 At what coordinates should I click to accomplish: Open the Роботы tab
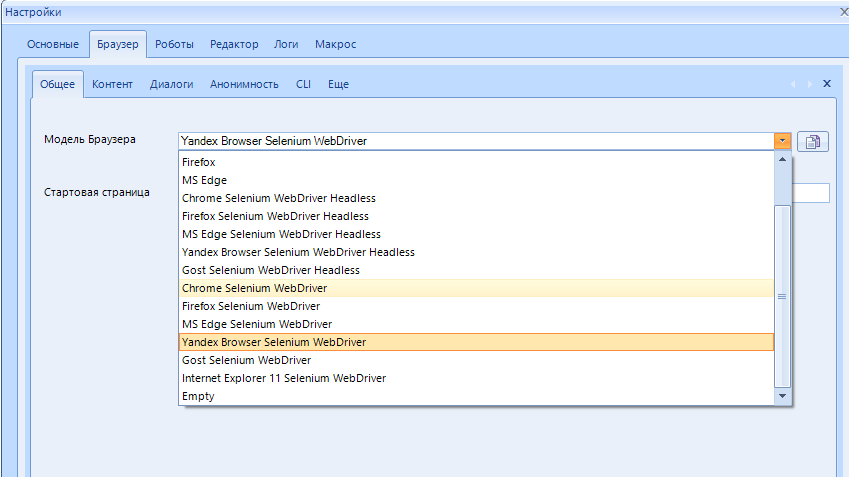pyautogui.click(x=175, y=45)
